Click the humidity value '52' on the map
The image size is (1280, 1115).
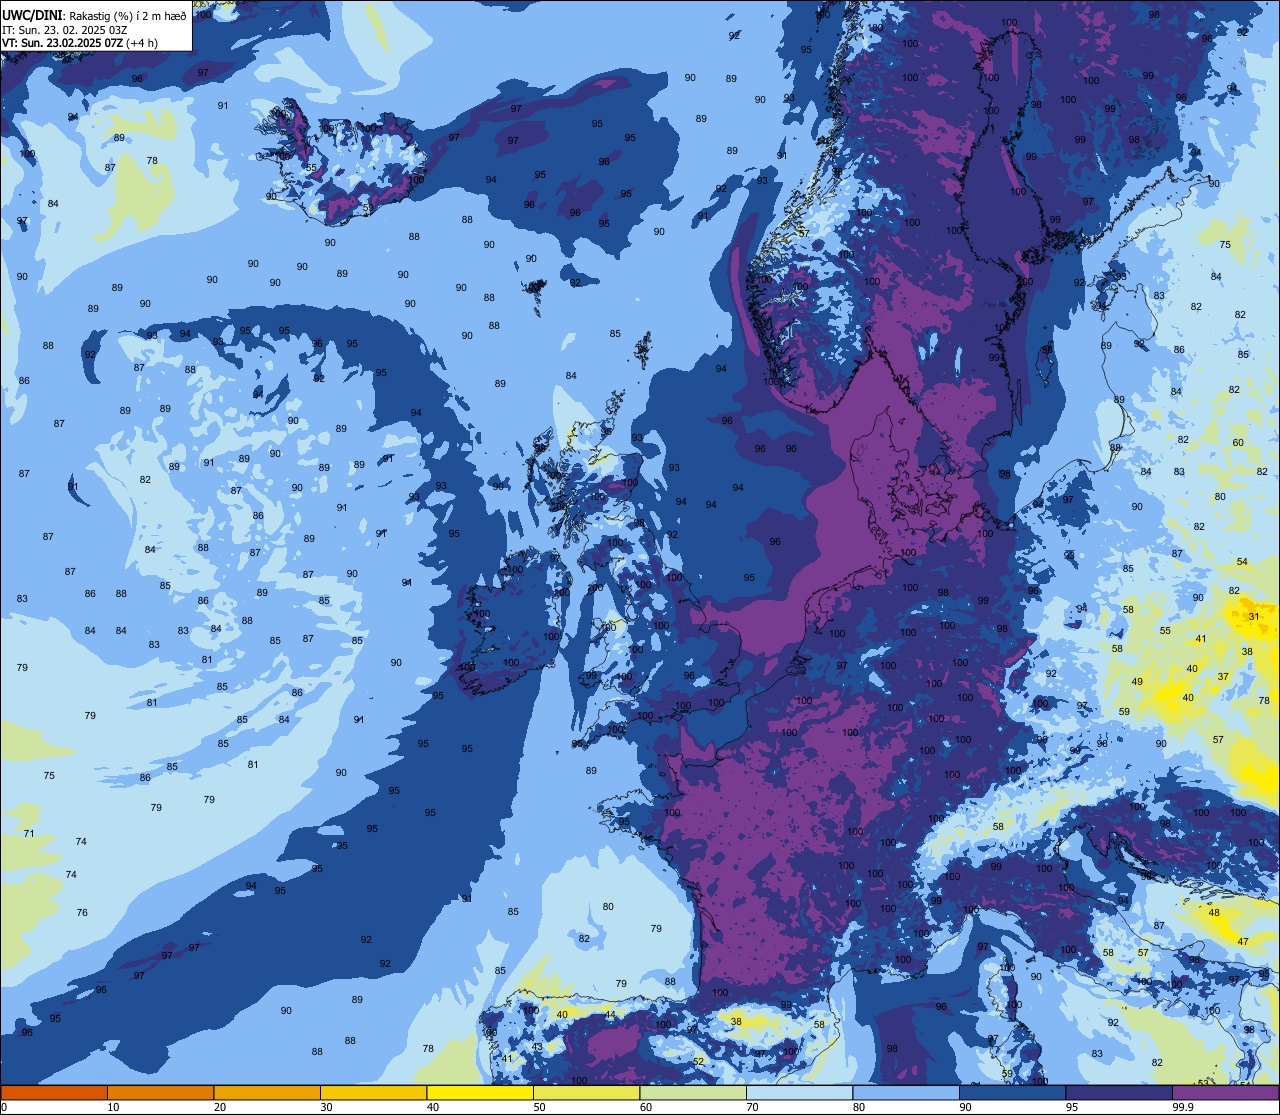pyautogui.click(x=698, y=1062)
